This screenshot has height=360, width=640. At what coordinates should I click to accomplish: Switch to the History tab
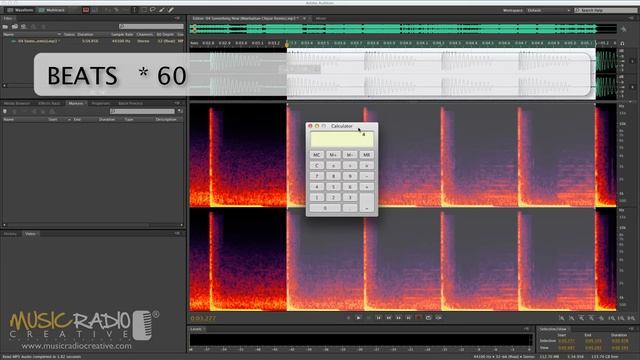10,234
